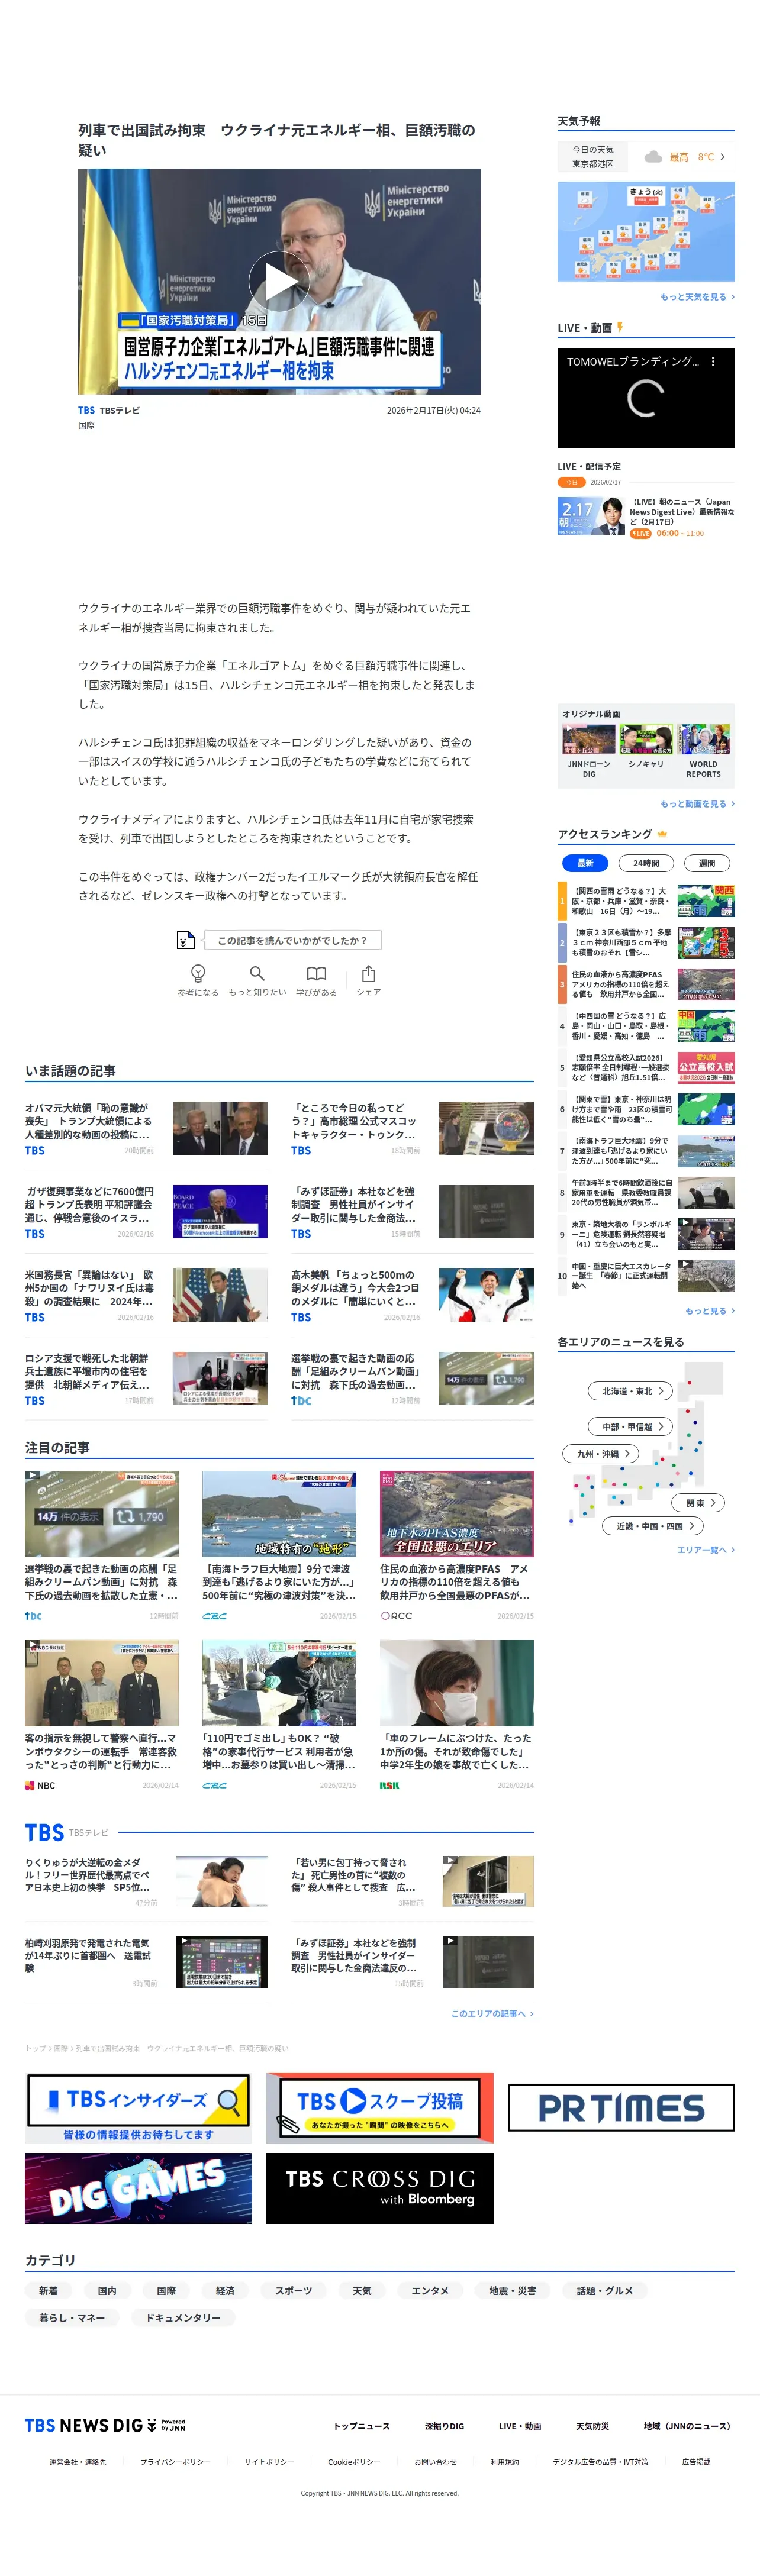Open エリア一覧へ area list link
Image resolution: width=760 pixels, height=2576 pixels.
pos(705,1550)
